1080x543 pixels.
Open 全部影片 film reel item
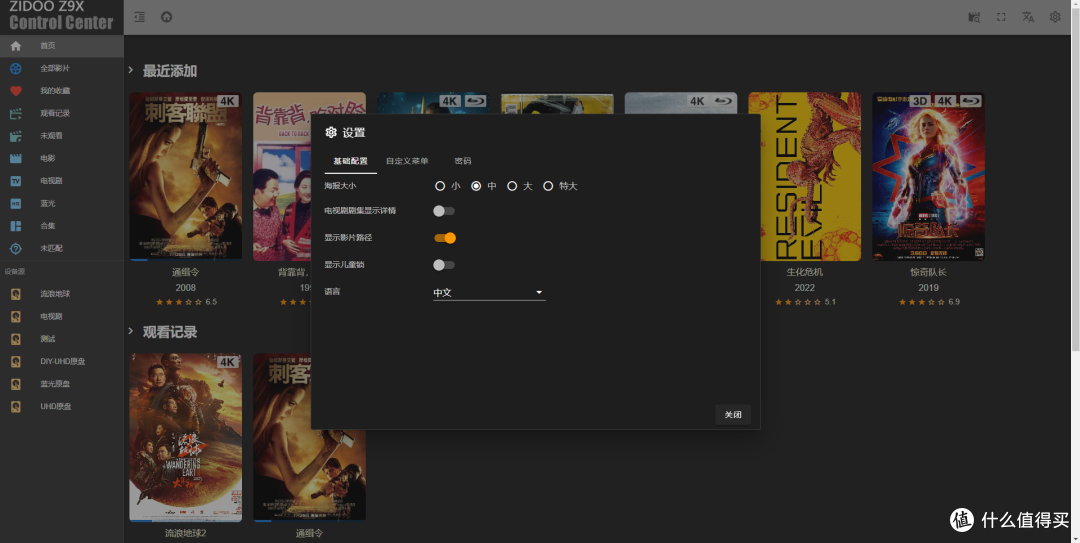[62, 68]
